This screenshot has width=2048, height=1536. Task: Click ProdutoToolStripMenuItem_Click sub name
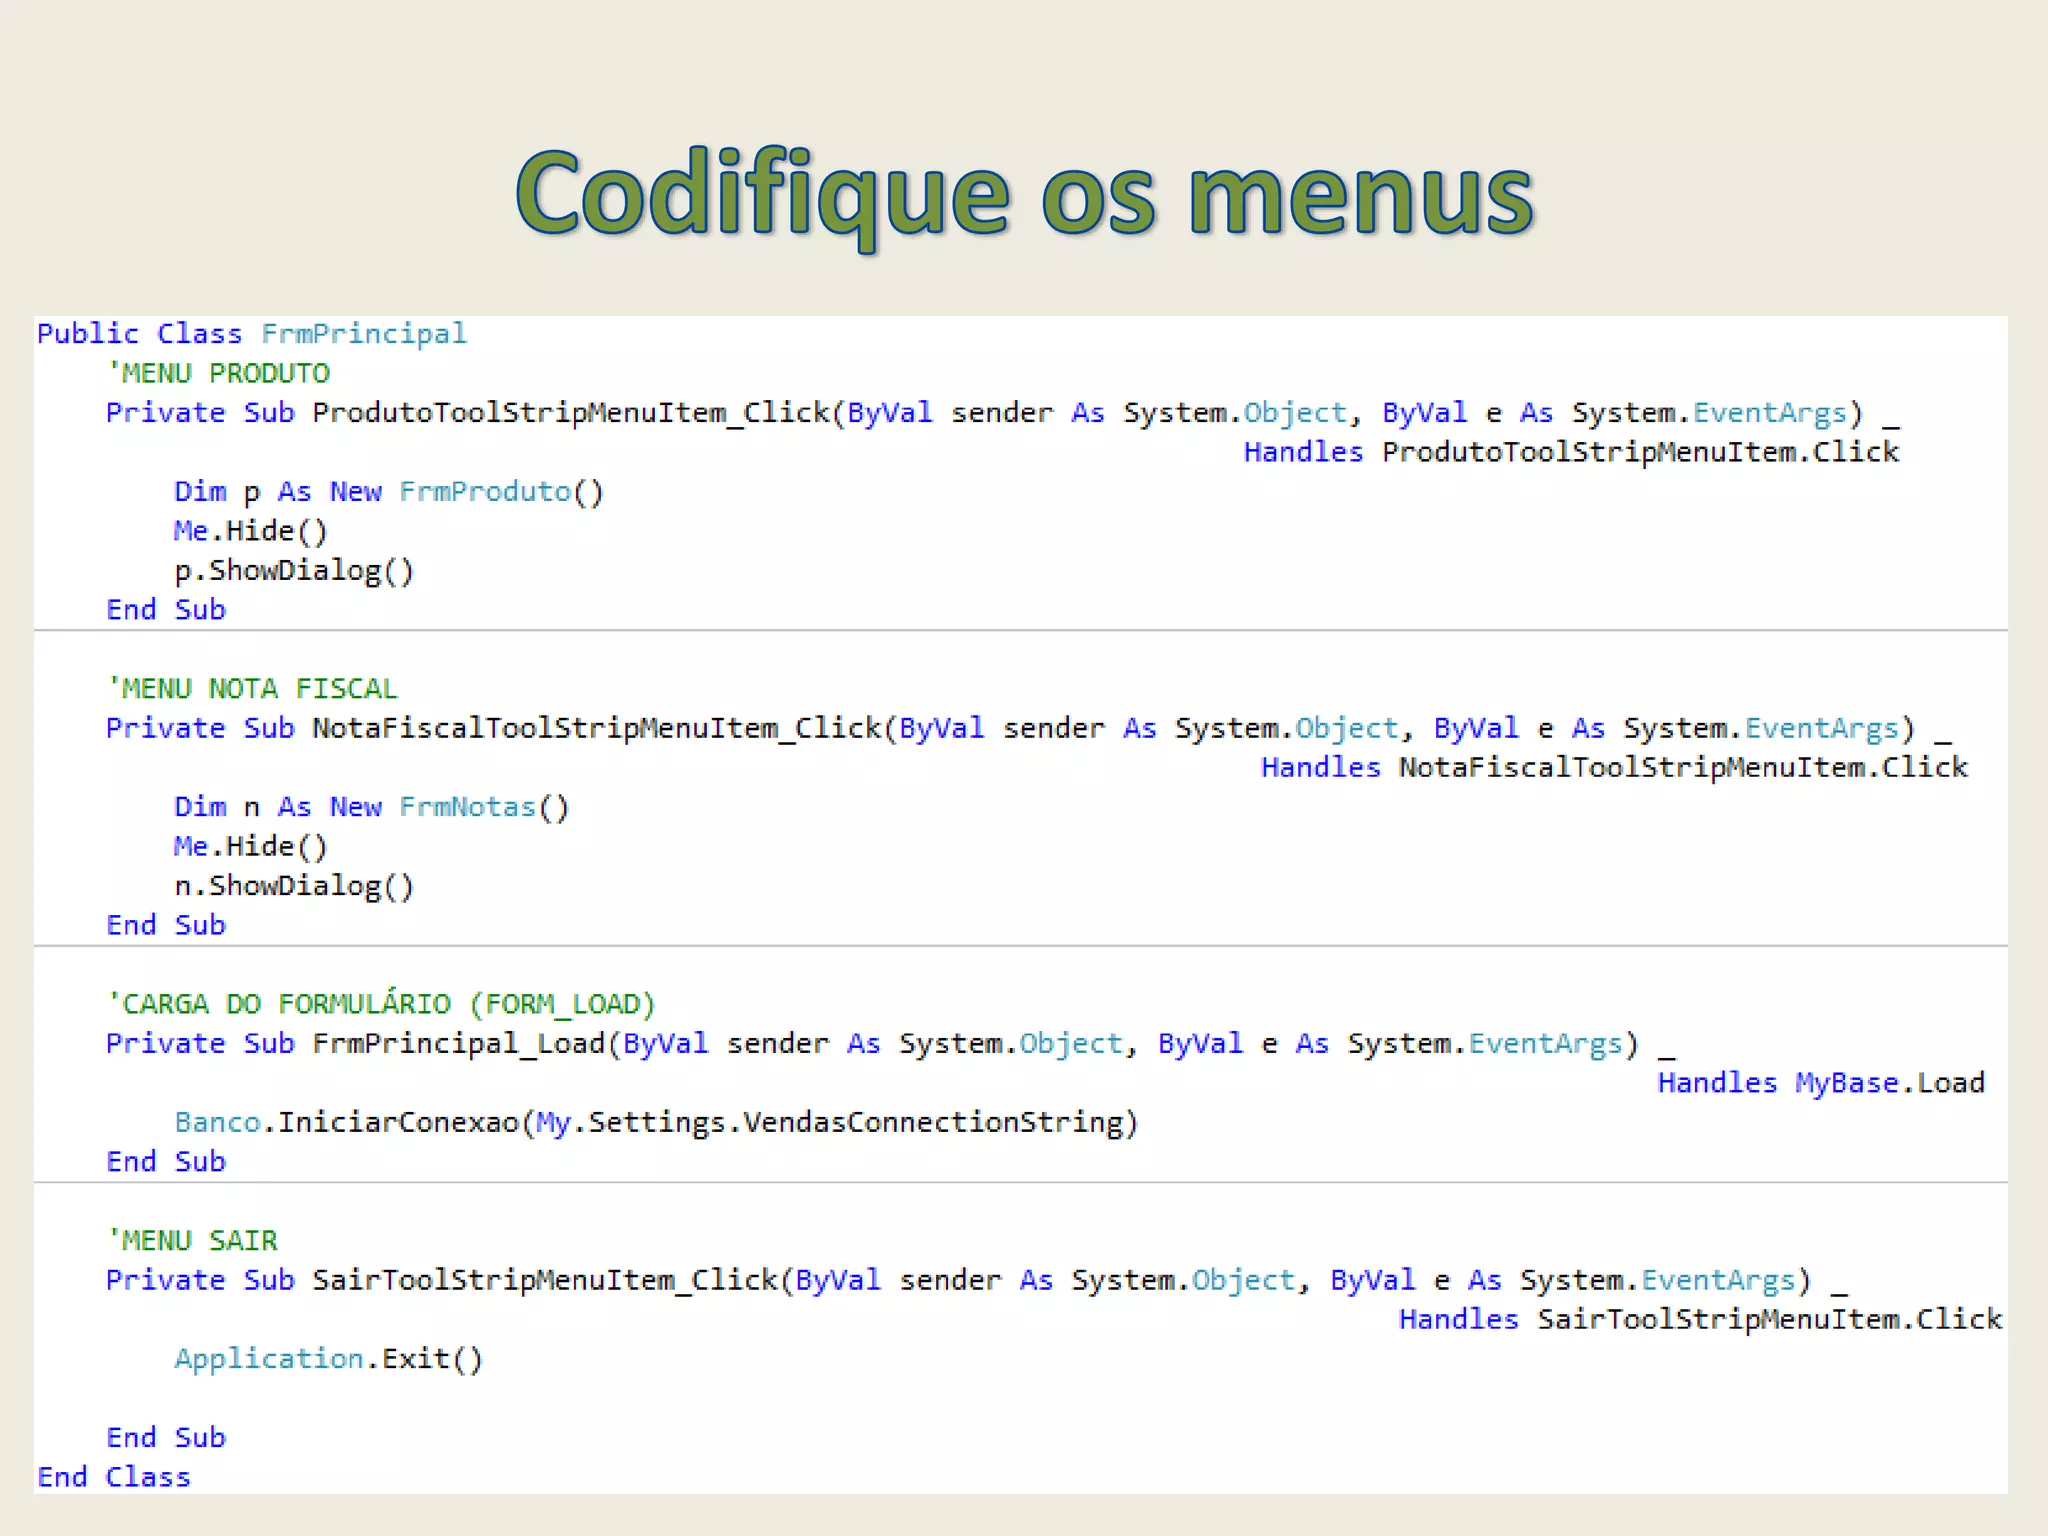[x=570, y=413]
